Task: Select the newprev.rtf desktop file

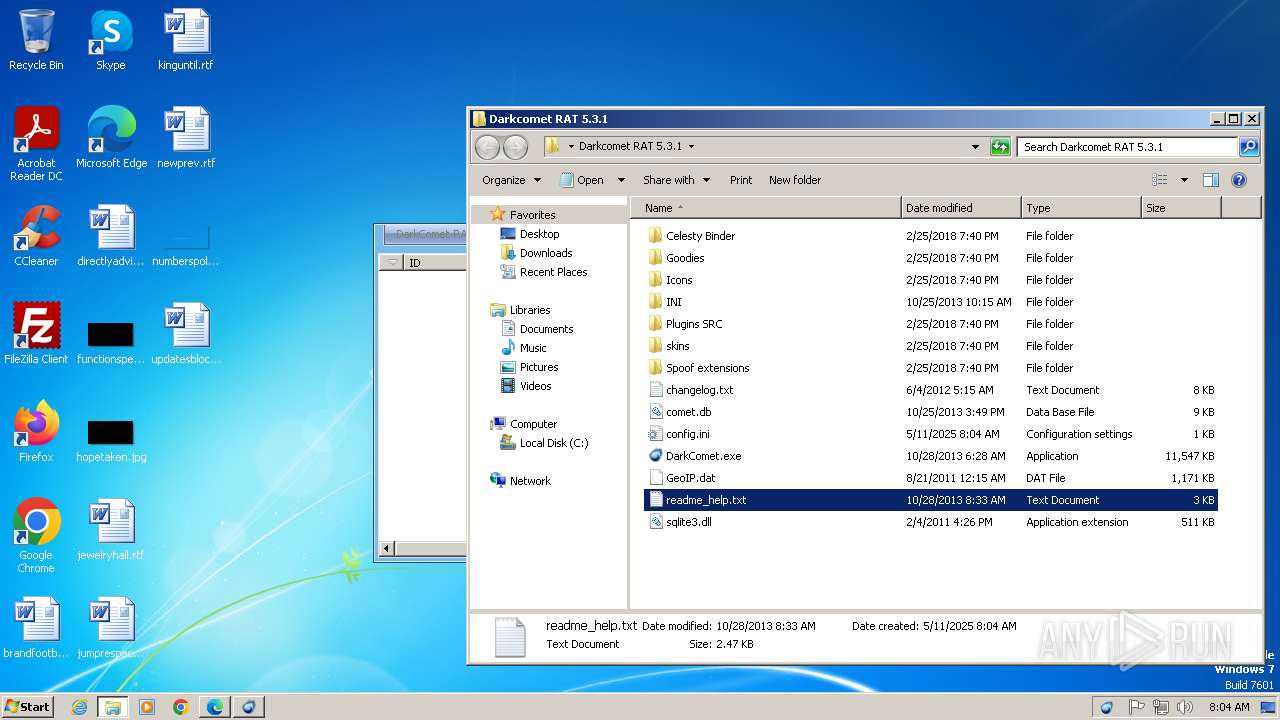Action: tap(186, 138)
